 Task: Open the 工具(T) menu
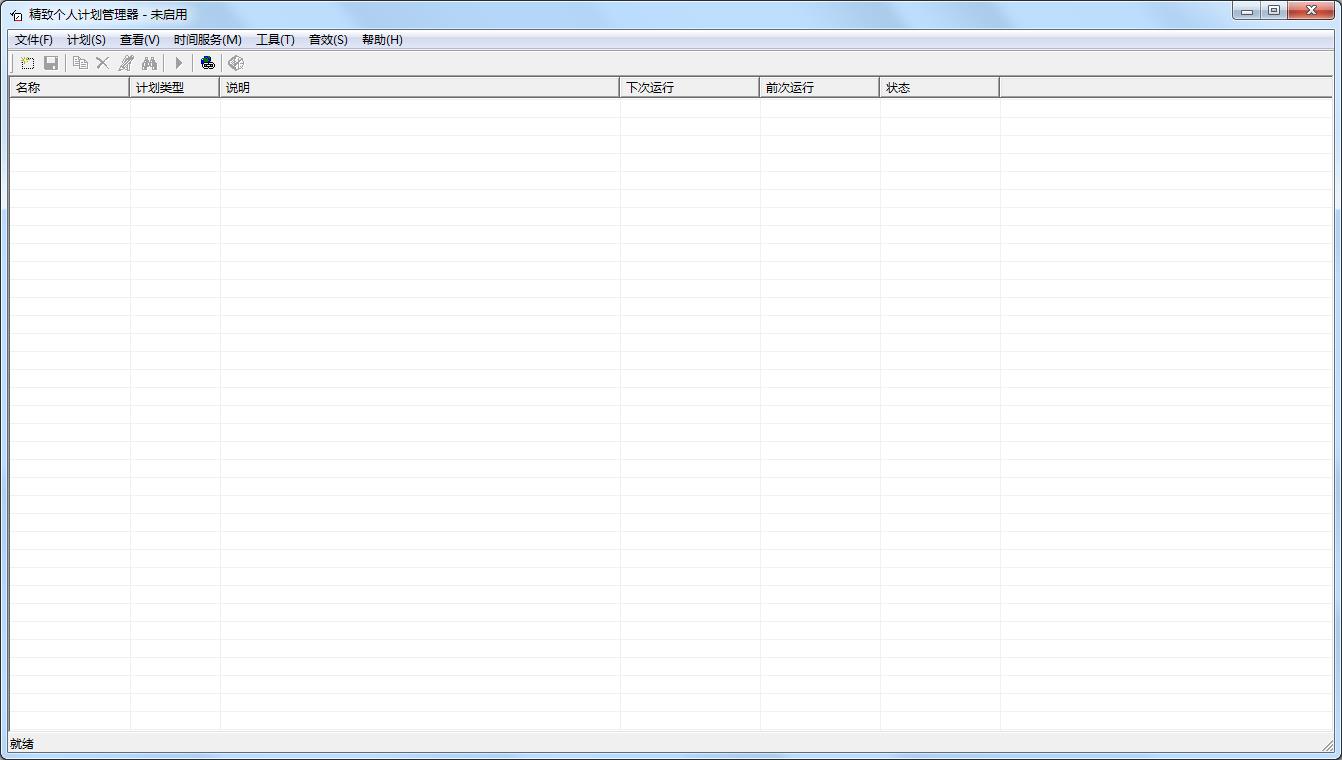(275, 40)
